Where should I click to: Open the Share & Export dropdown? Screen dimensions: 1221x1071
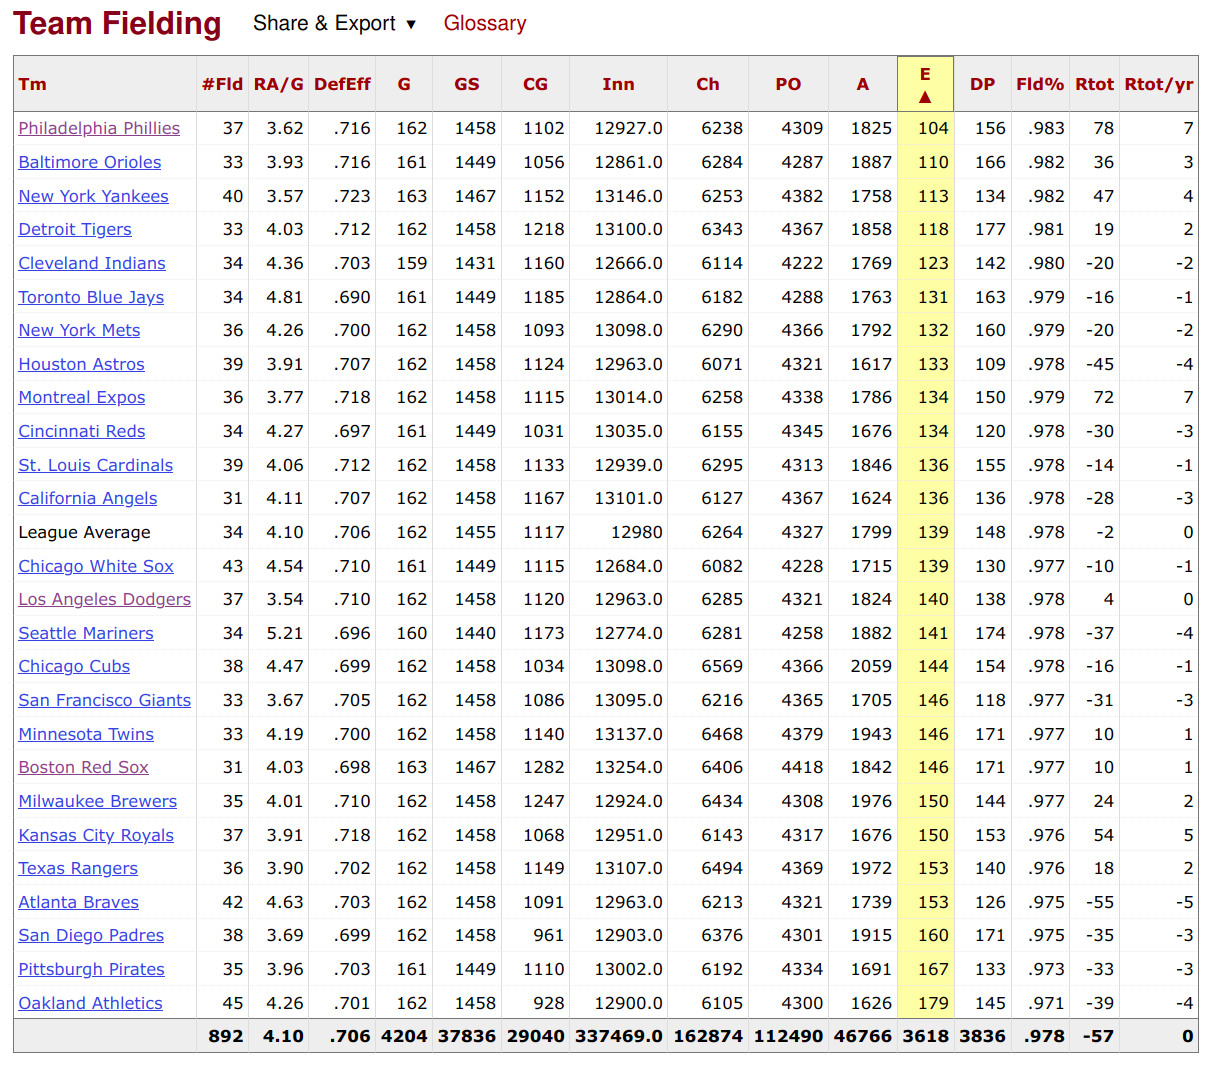pos(334,23)
